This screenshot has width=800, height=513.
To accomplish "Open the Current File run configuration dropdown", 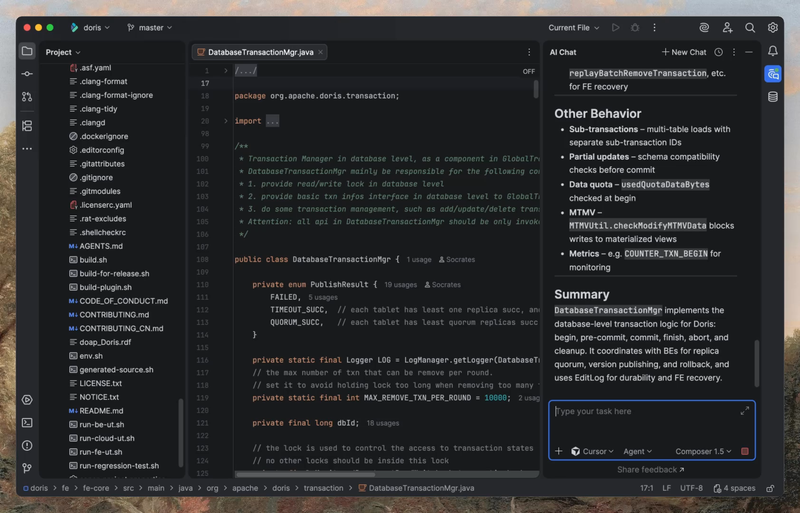I will (x=573, y=28).
